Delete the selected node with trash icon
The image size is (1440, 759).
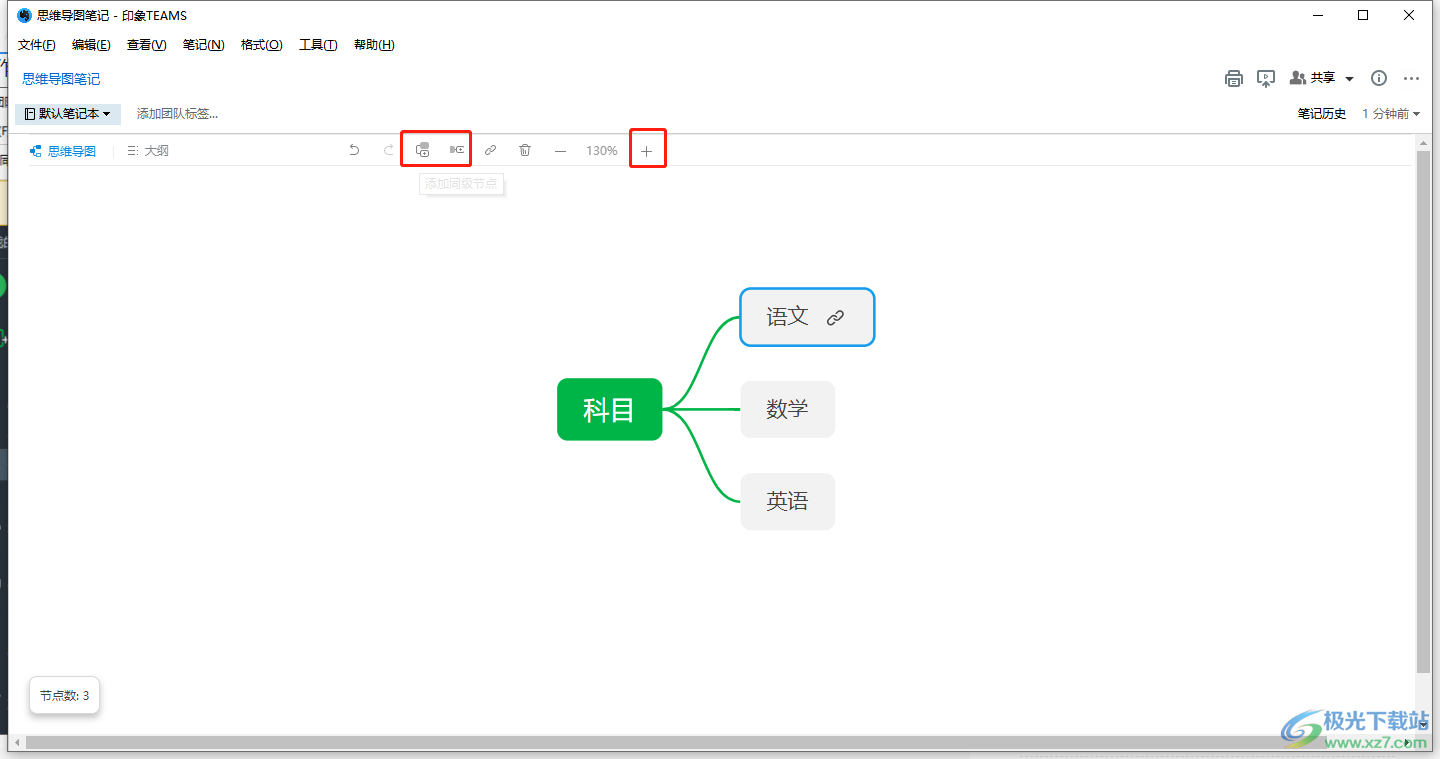tap(525, 150)
